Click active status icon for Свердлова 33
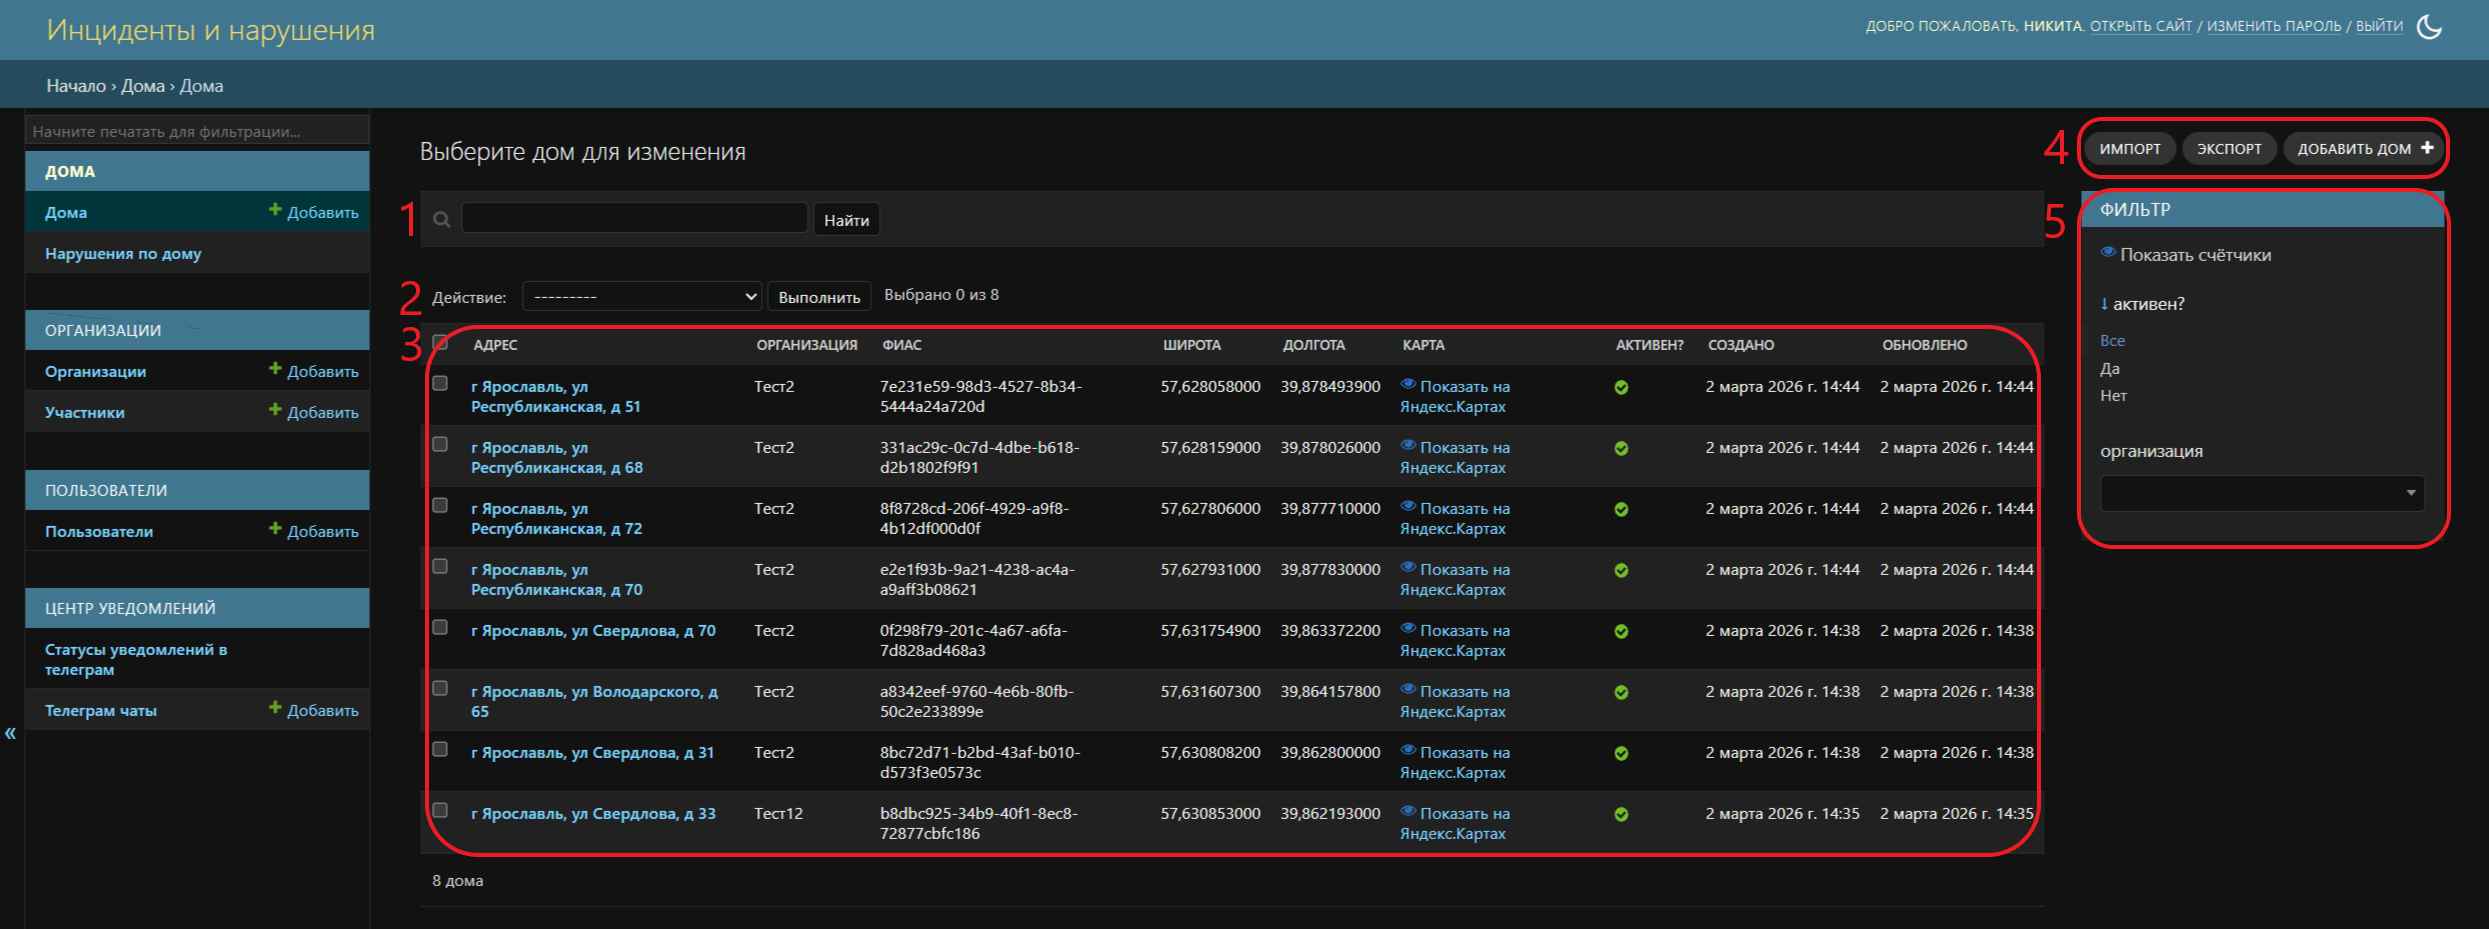This screenshot has width=2489, height=929. click(x=1621, y=814)
